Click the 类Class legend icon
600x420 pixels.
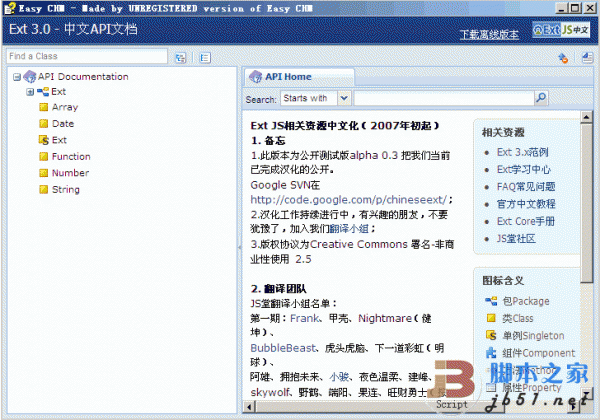[491, 318]
